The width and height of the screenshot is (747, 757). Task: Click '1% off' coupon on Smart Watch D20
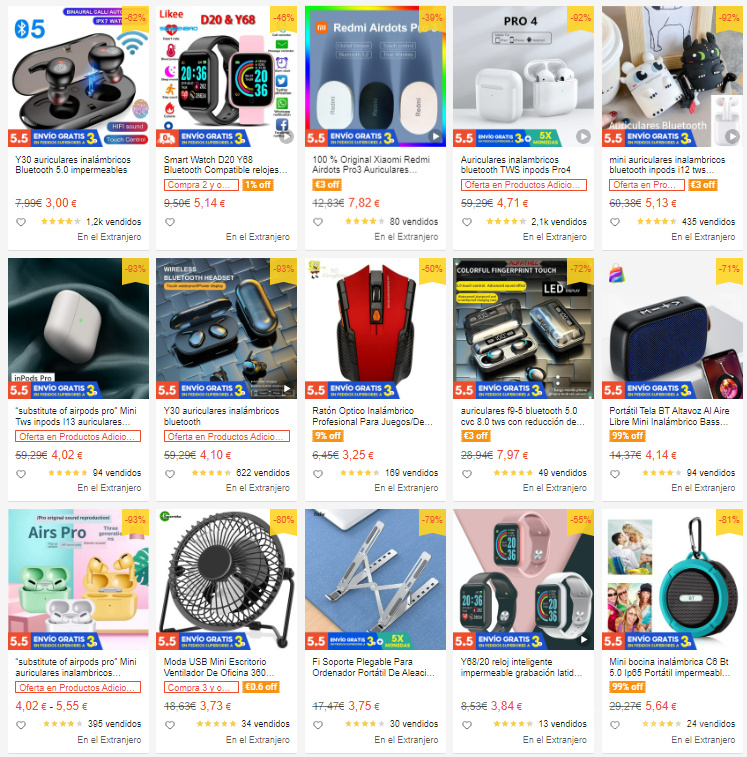point(258,185)
